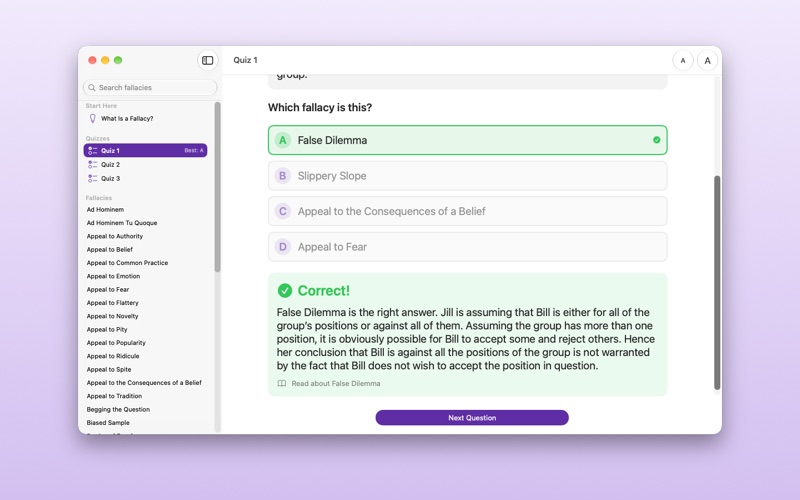The width and height of the screenshot is (800, 500).
Task: Click the Which fallacy is this? heading
Action: click(x=320, y=107)
